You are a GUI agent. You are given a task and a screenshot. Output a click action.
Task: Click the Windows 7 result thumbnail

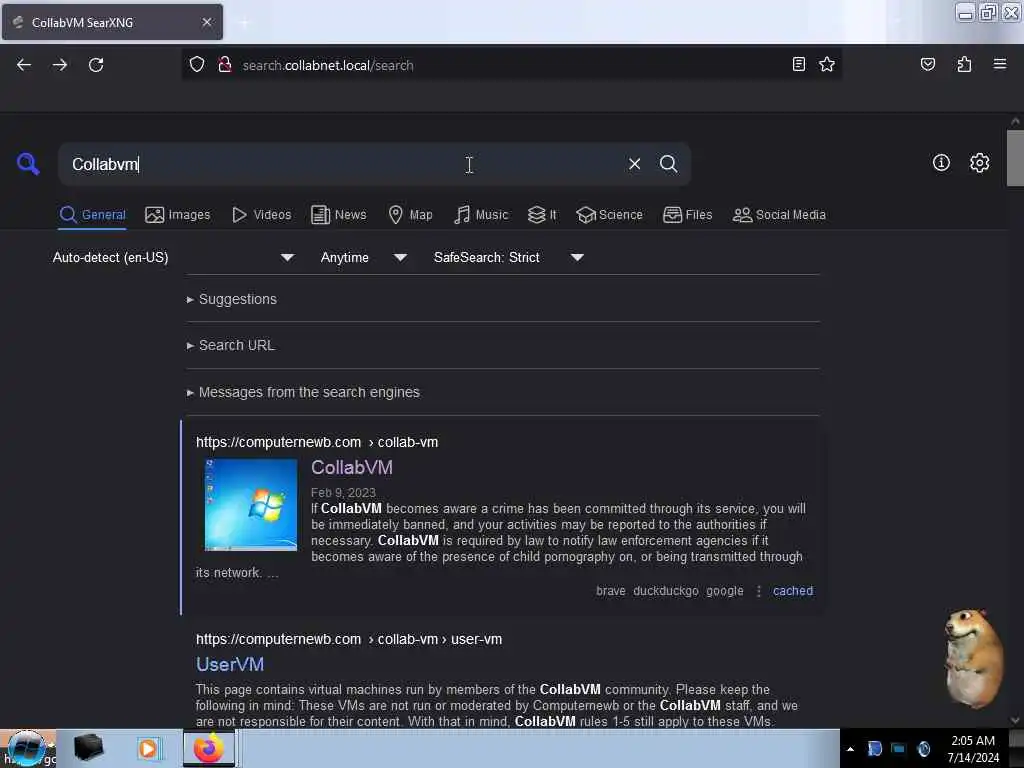251,504
